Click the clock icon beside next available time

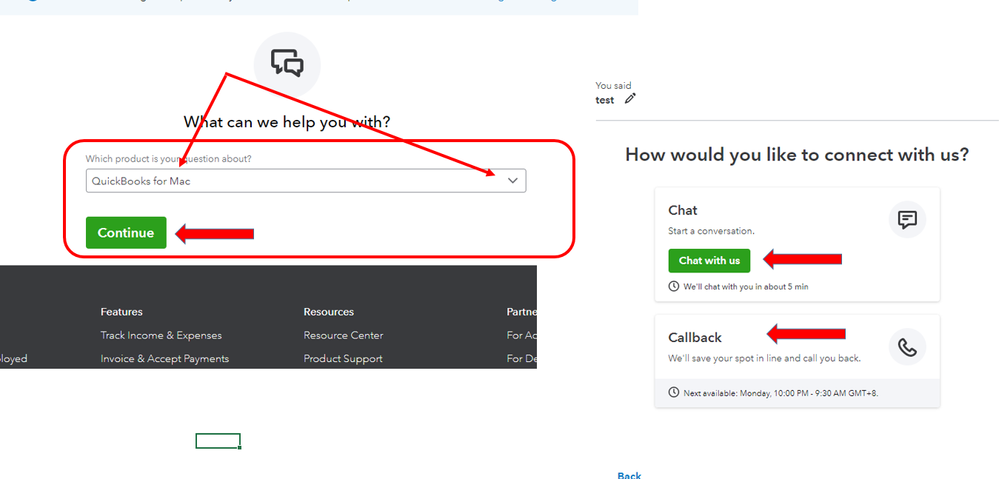[674, 392]
